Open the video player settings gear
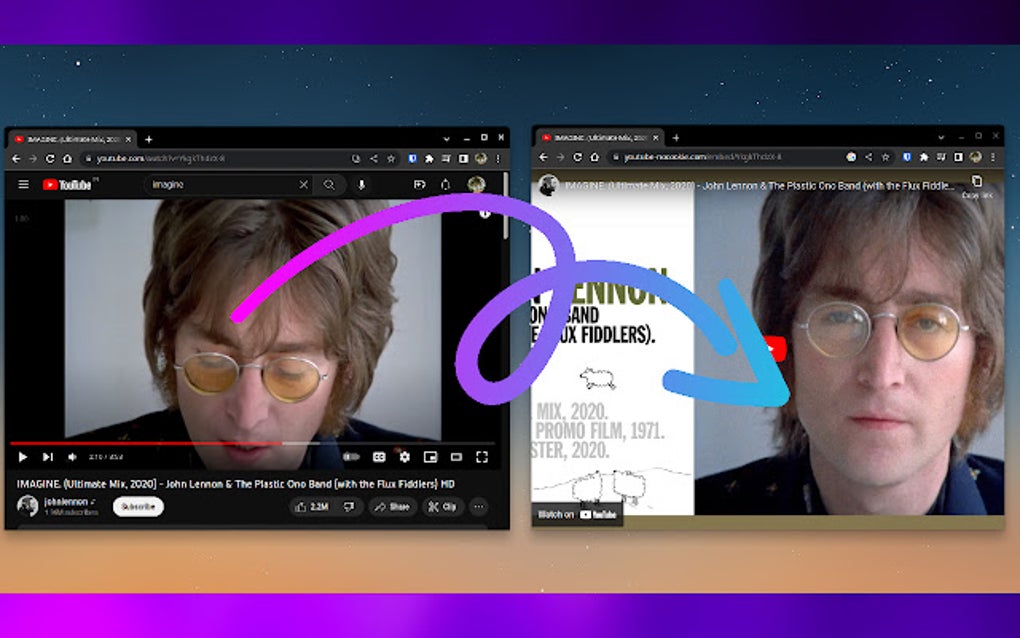This screenshot has width=1020, height=638. [403, 456]
